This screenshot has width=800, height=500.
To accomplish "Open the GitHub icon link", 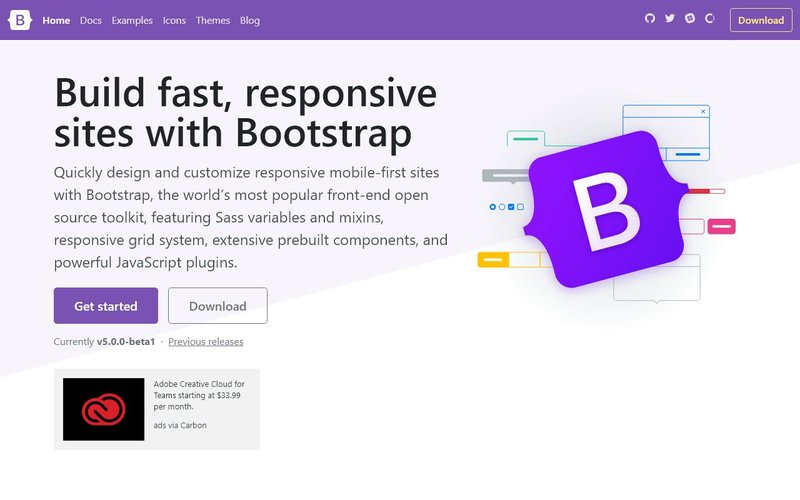I will pyautogui.click(x=649, y=19).
